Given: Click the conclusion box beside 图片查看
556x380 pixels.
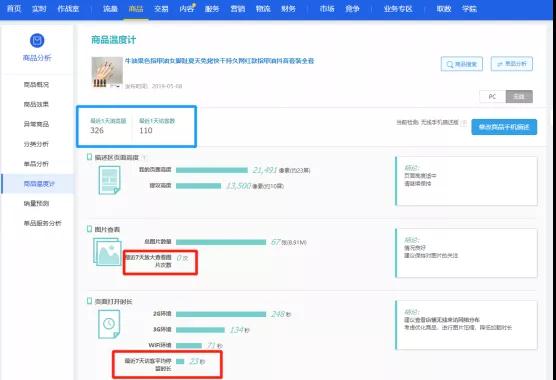Looking at the screenshot, I should (x=466, y=253).
